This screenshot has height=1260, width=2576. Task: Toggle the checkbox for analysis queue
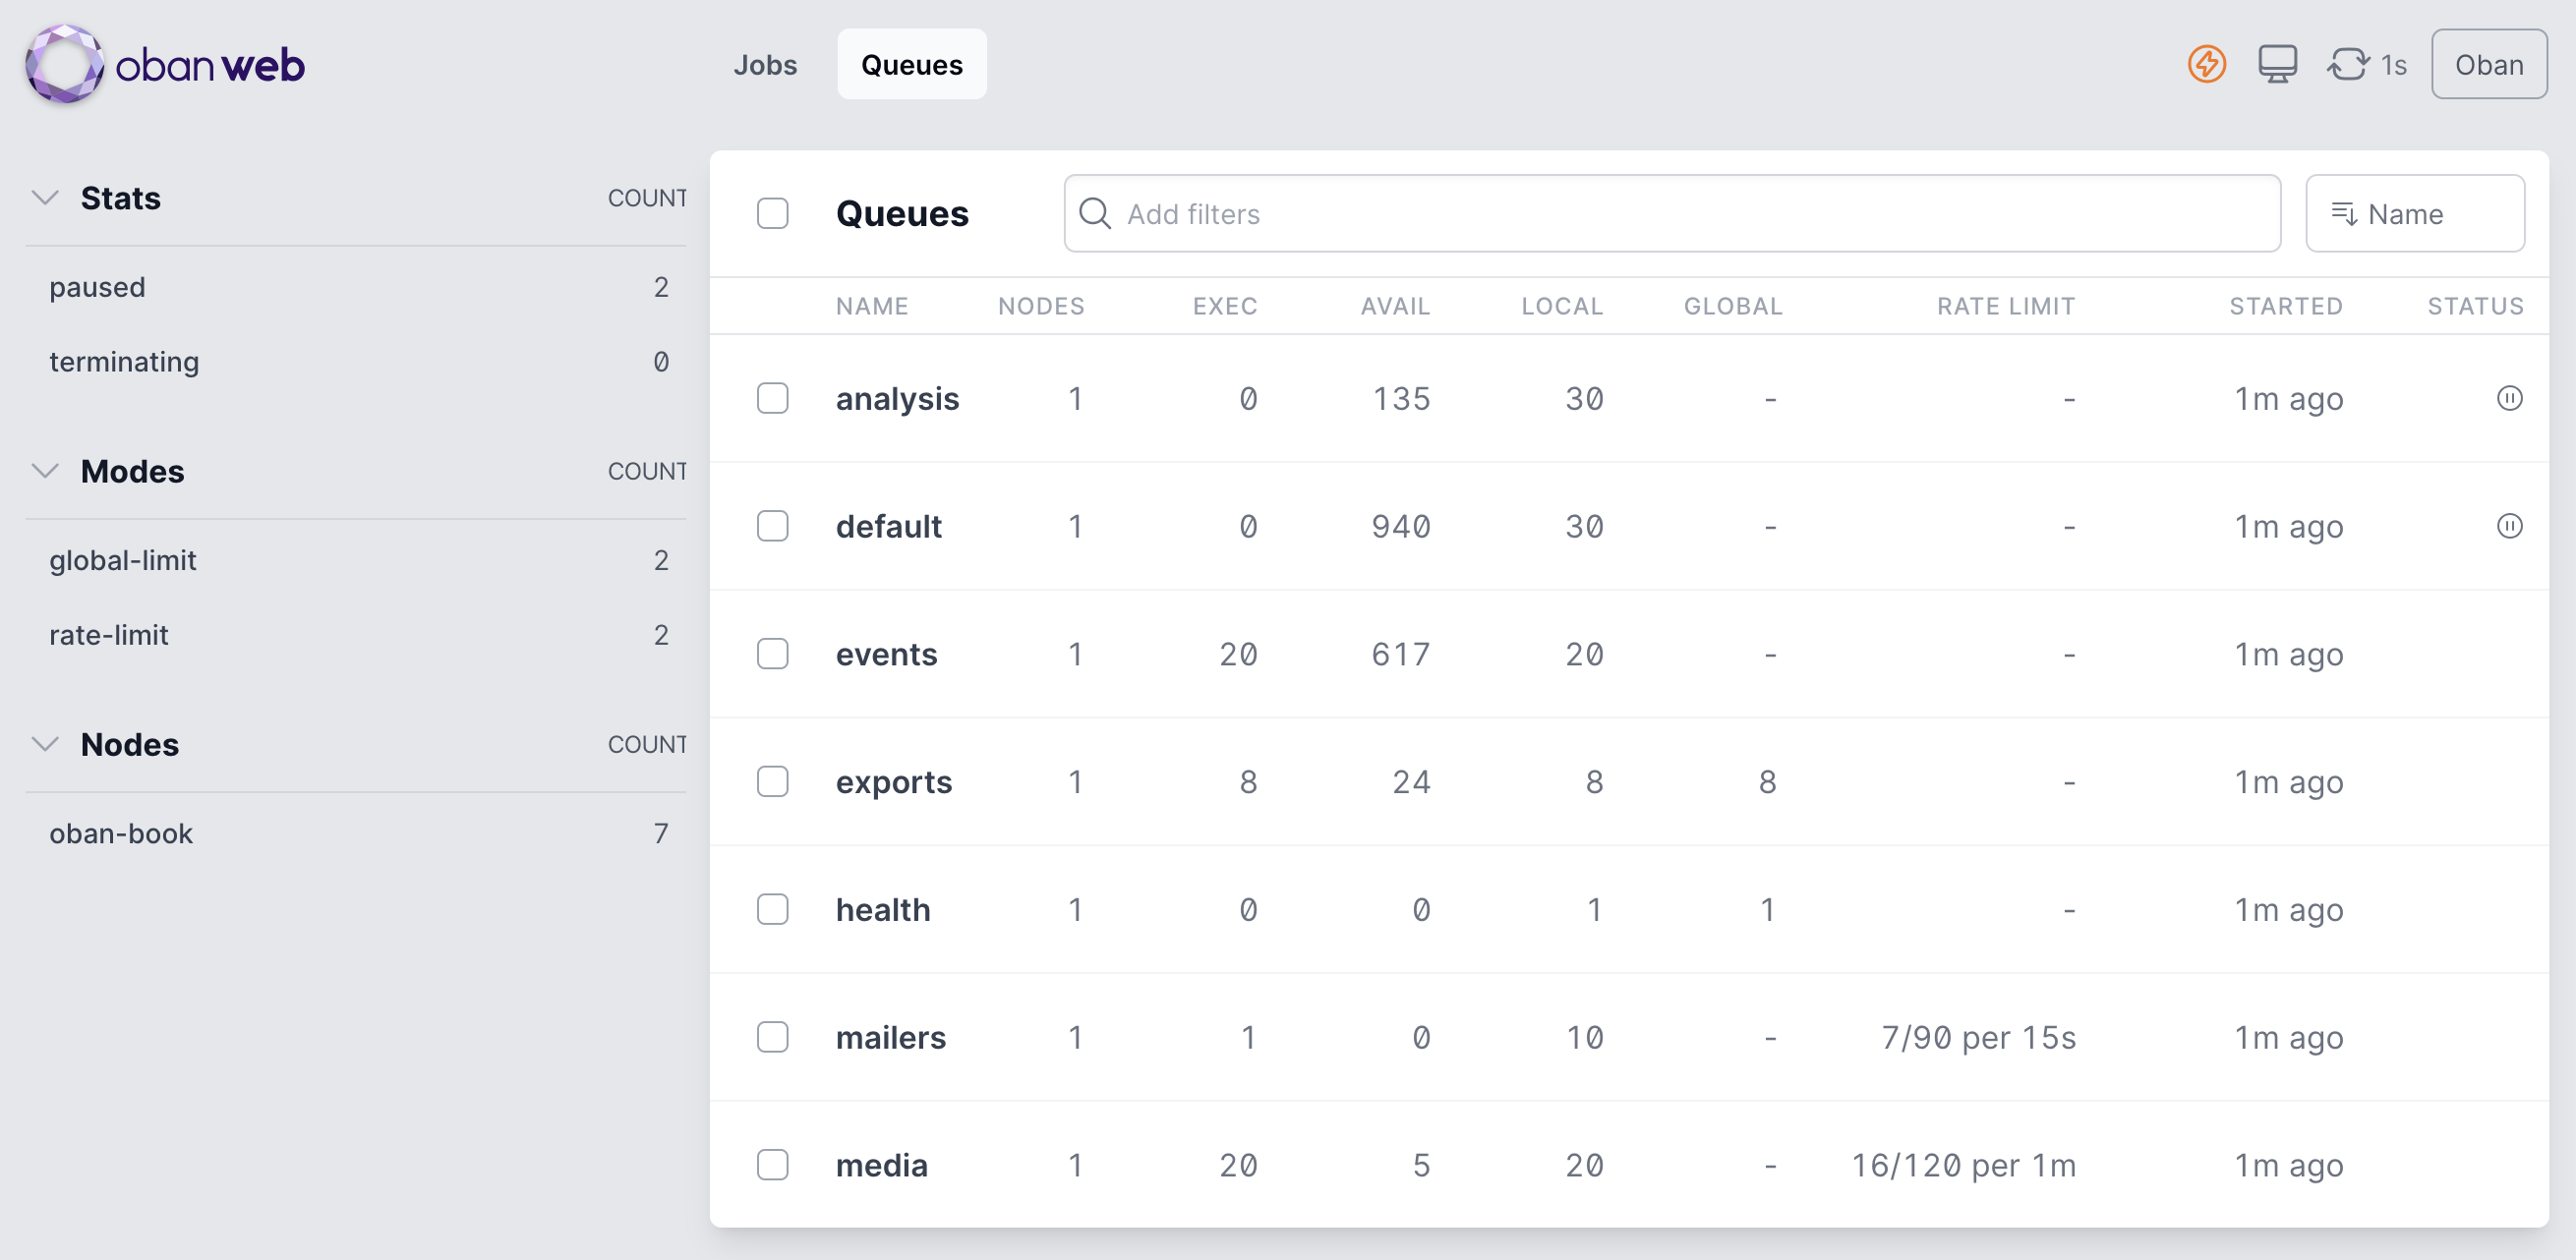[x=772, y=397]
